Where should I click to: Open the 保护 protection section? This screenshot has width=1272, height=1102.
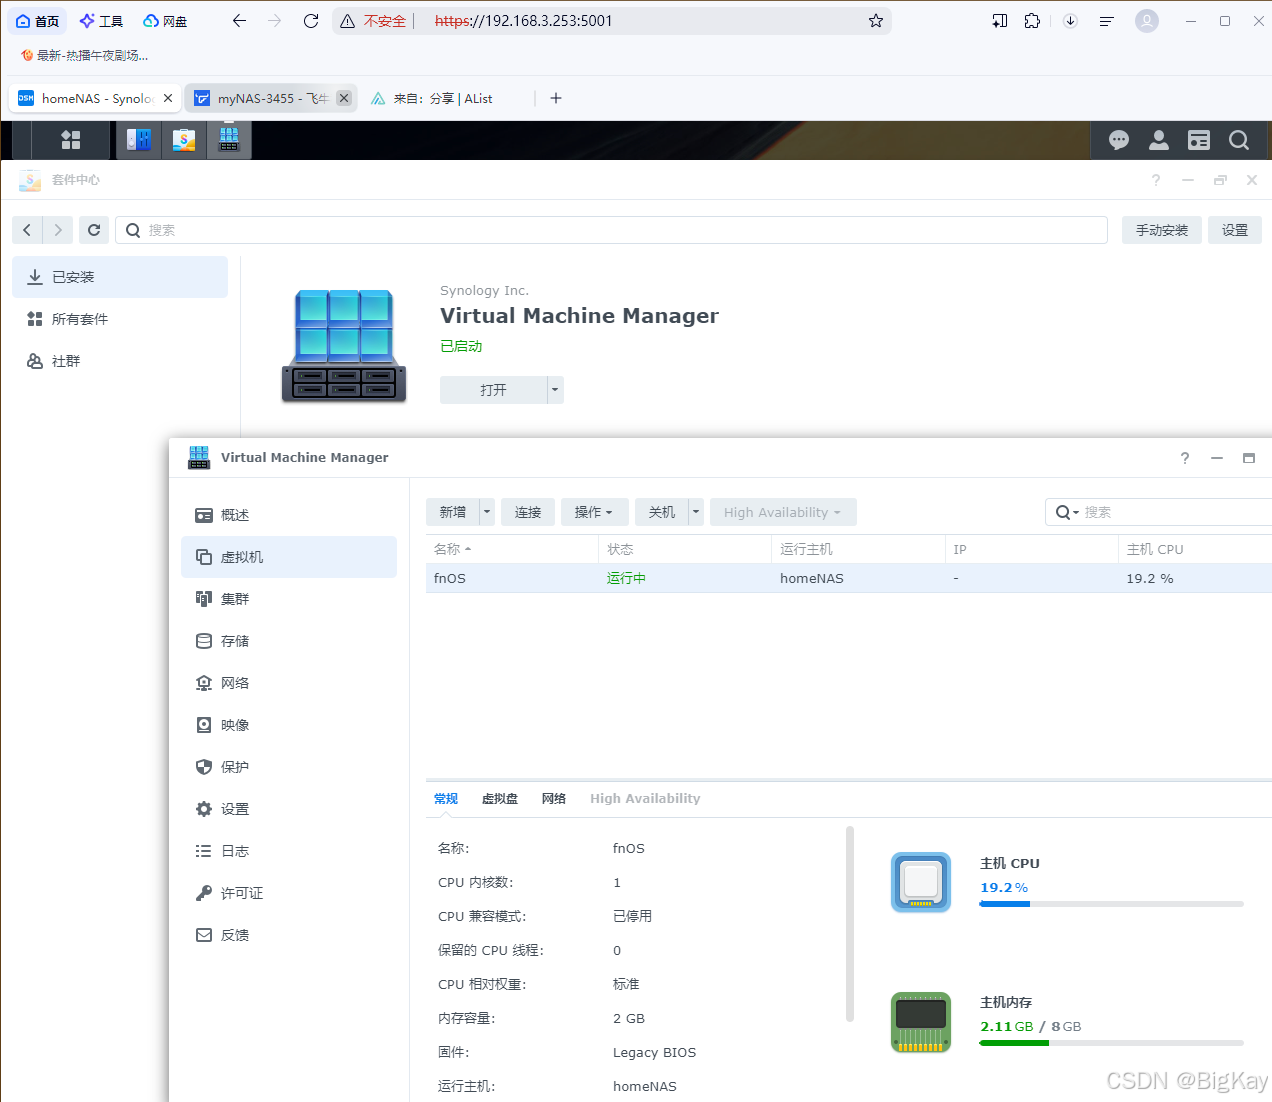point(289,767)
